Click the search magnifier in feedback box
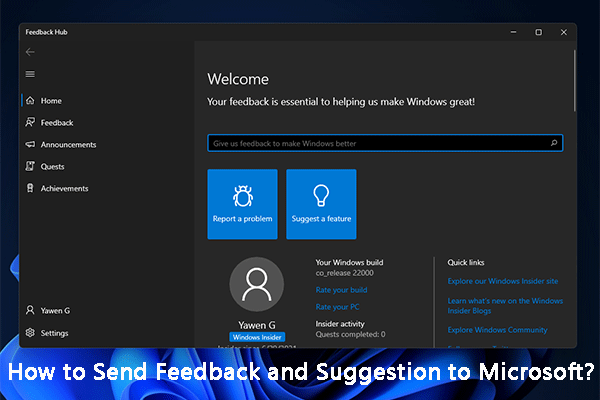600x400 pixels. pyautogui.click(x=554, y=143)
